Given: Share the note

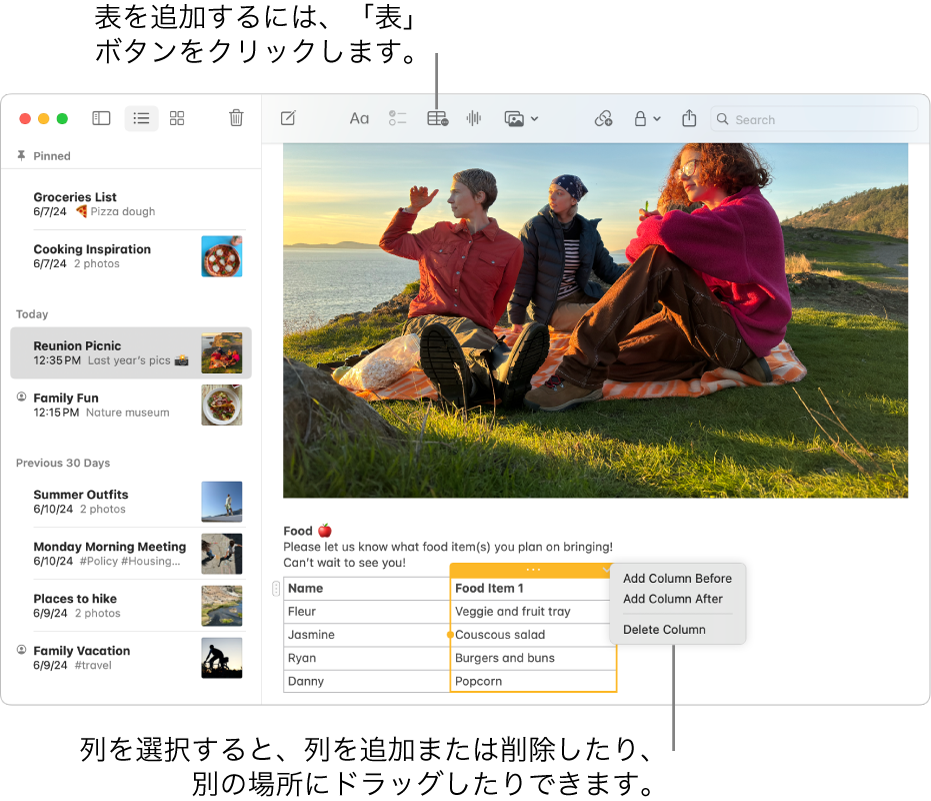Looking at the screenshot, I should [x=689, y=118].
